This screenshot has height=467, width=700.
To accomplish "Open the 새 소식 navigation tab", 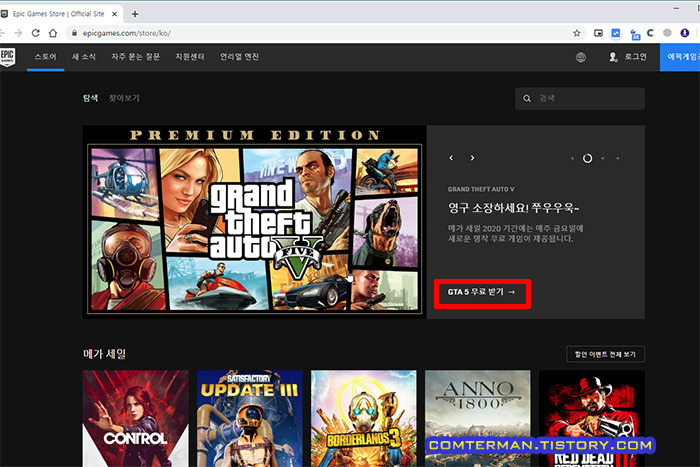I will 84,57.
